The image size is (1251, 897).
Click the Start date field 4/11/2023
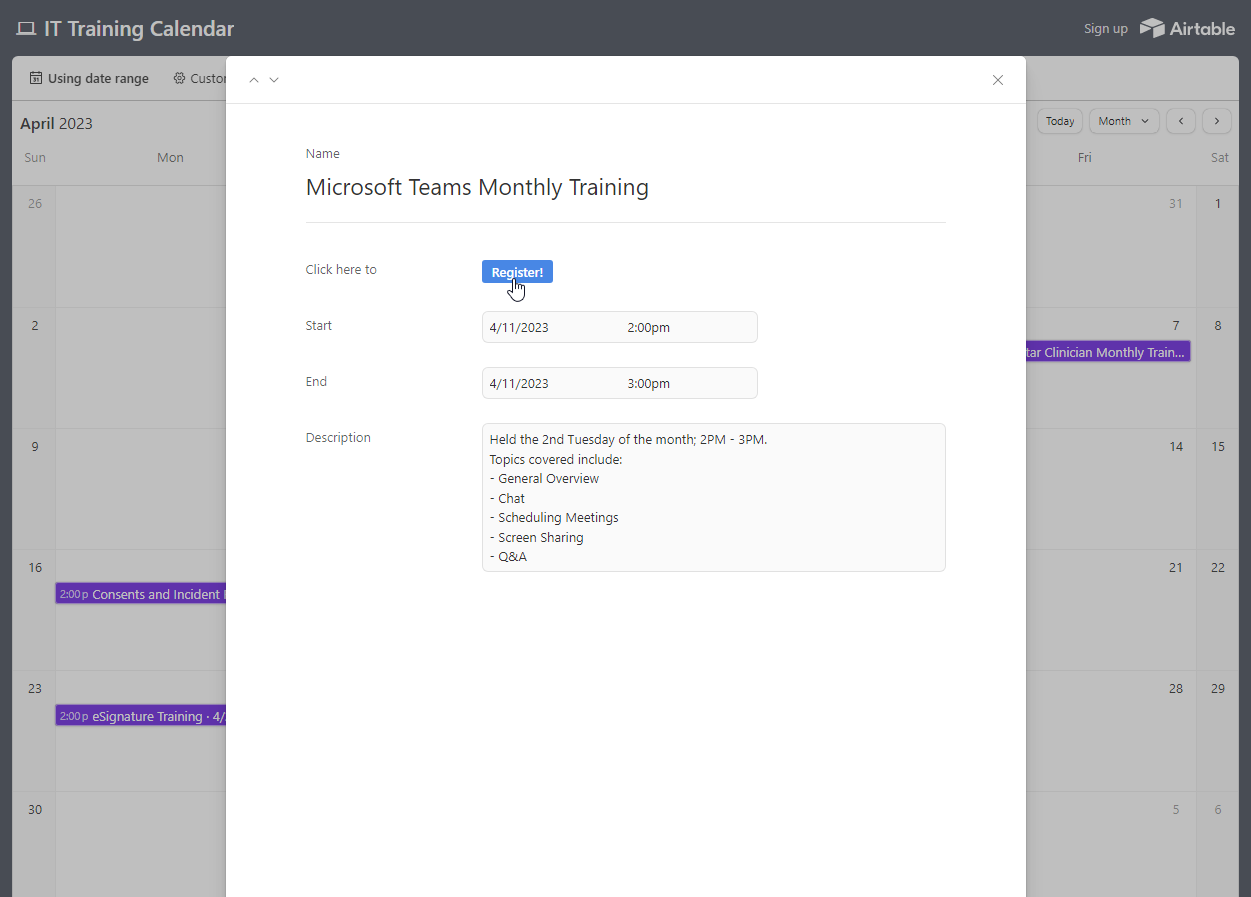pyautogui.click(x=519, y=327)
